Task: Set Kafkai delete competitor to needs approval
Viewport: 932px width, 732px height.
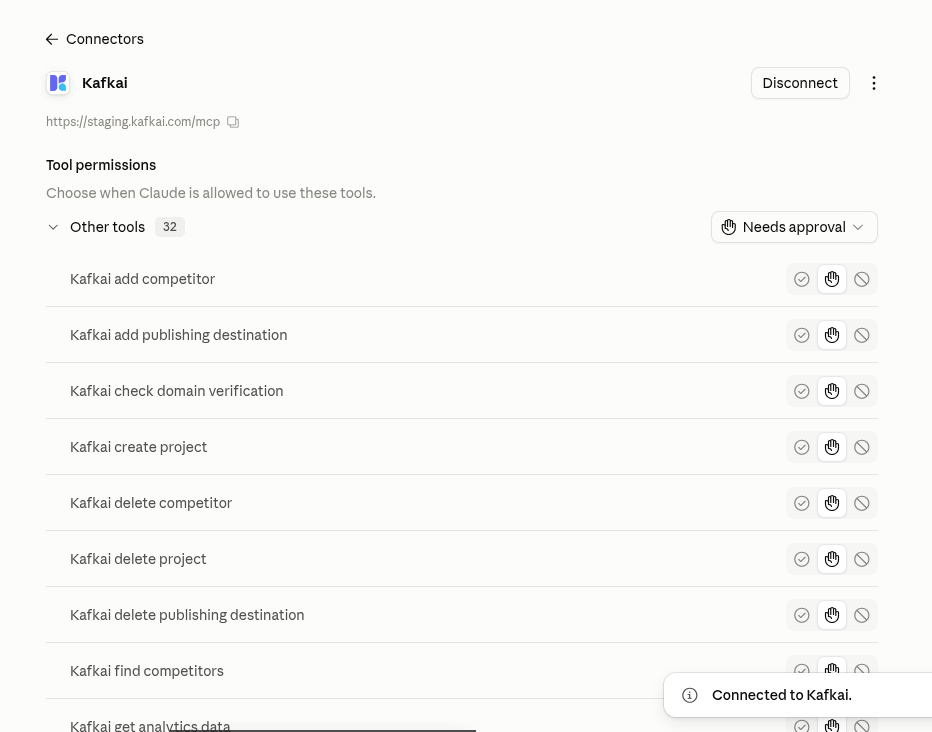Action: pos(832,503)
